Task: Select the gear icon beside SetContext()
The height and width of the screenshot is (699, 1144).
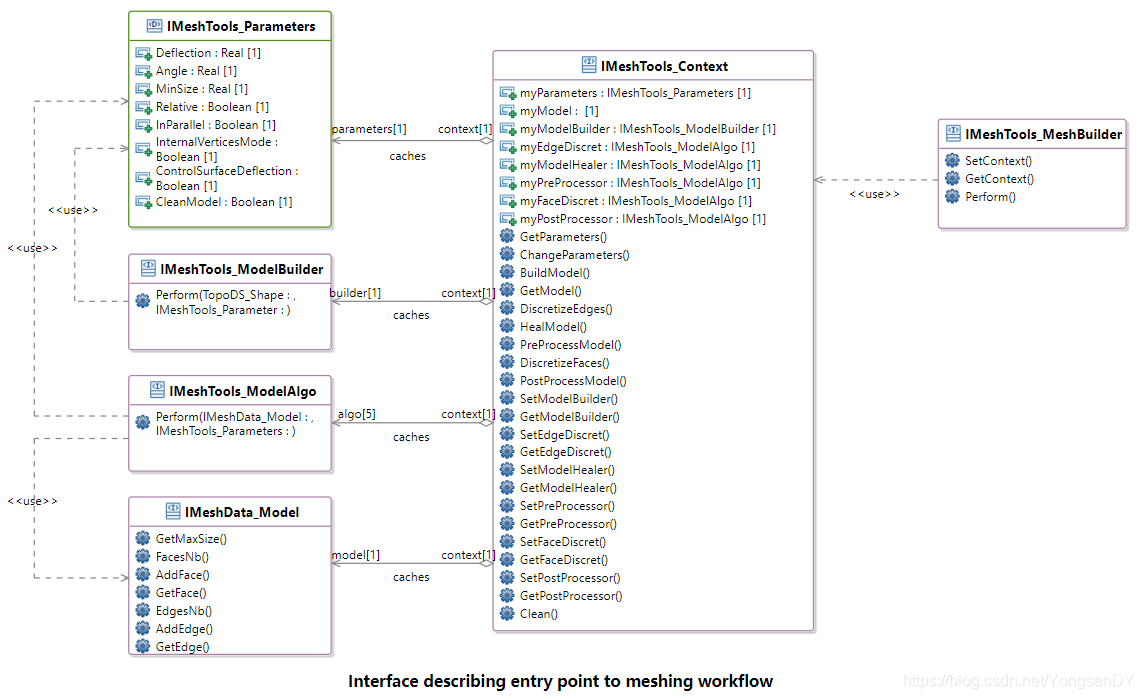Action: point(952,161)
